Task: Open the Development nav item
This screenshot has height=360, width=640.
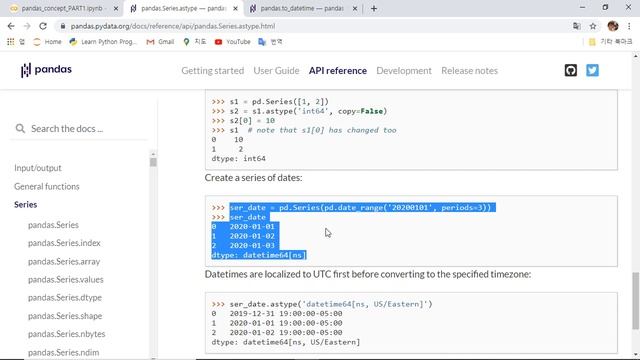Action: 404,71
